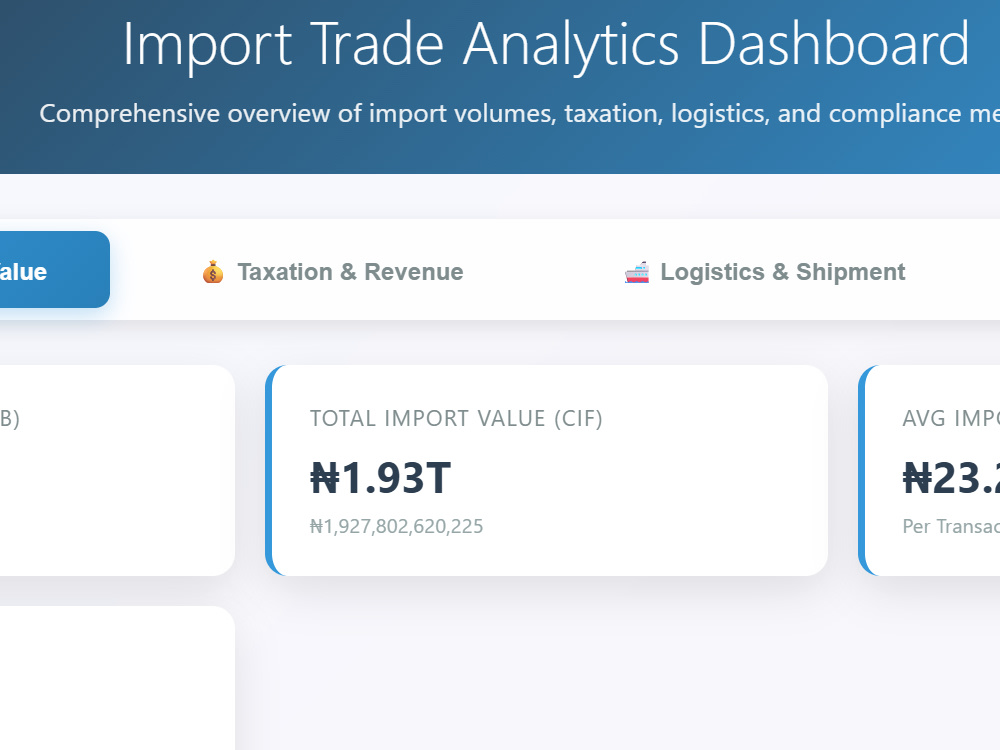This screenshot has height=750, width=1000.
Task: Click the blue gradient header banner background
Action: click(x=500, y=153)
